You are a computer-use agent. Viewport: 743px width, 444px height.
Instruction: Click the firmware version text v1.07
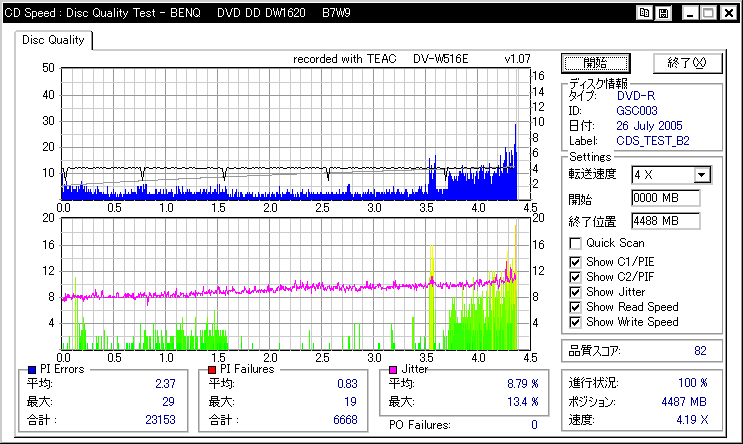click(517, 59)
